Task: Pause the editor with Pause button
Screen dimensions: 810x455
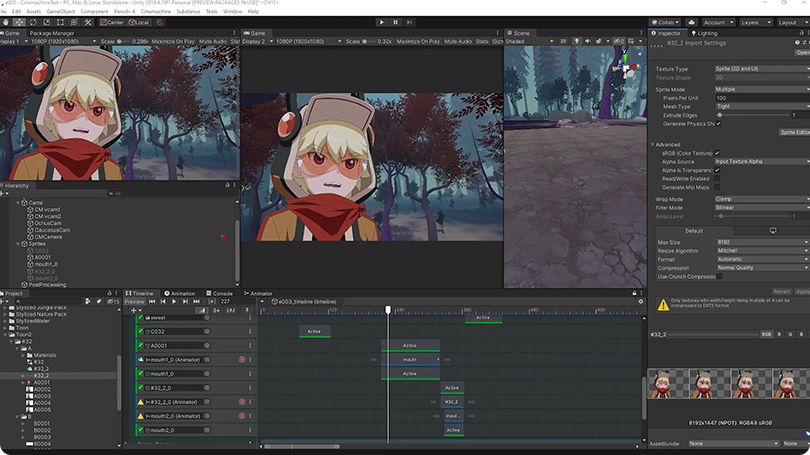Action: pyautogui.click(x=396, y=22)
